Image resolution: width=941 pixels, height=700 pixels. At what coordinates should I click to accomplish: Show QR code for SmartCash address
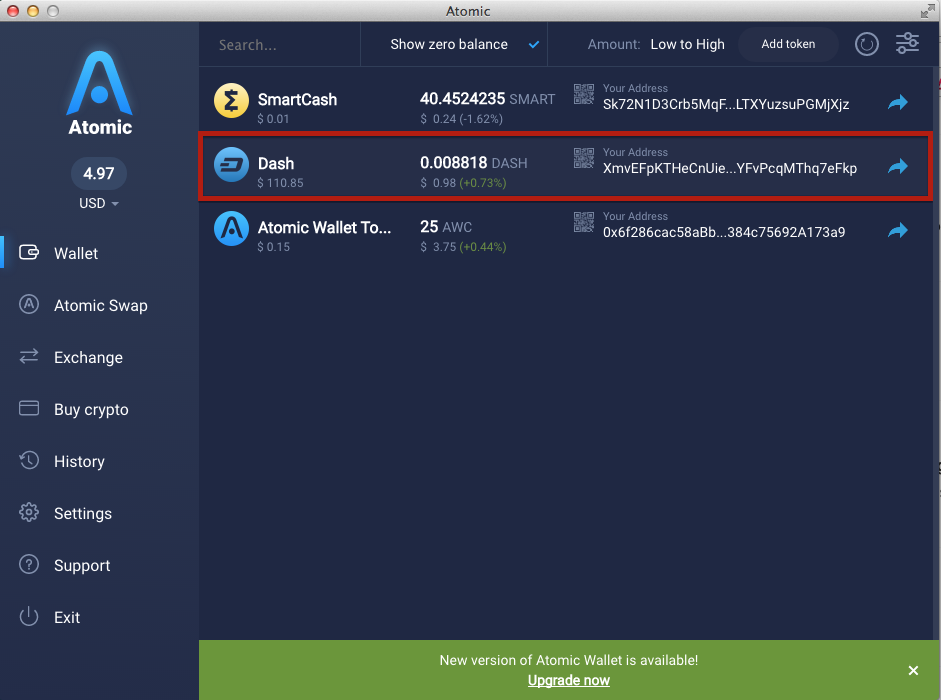583,94
